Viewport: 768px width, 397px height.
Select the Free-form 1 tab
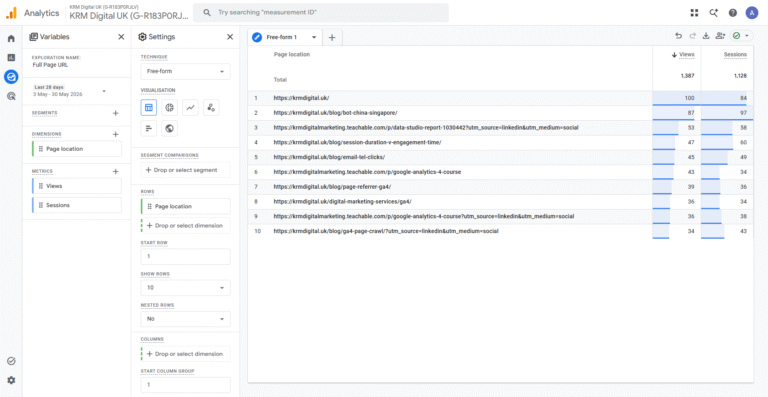pyautogui.click(x=285, y=37)
